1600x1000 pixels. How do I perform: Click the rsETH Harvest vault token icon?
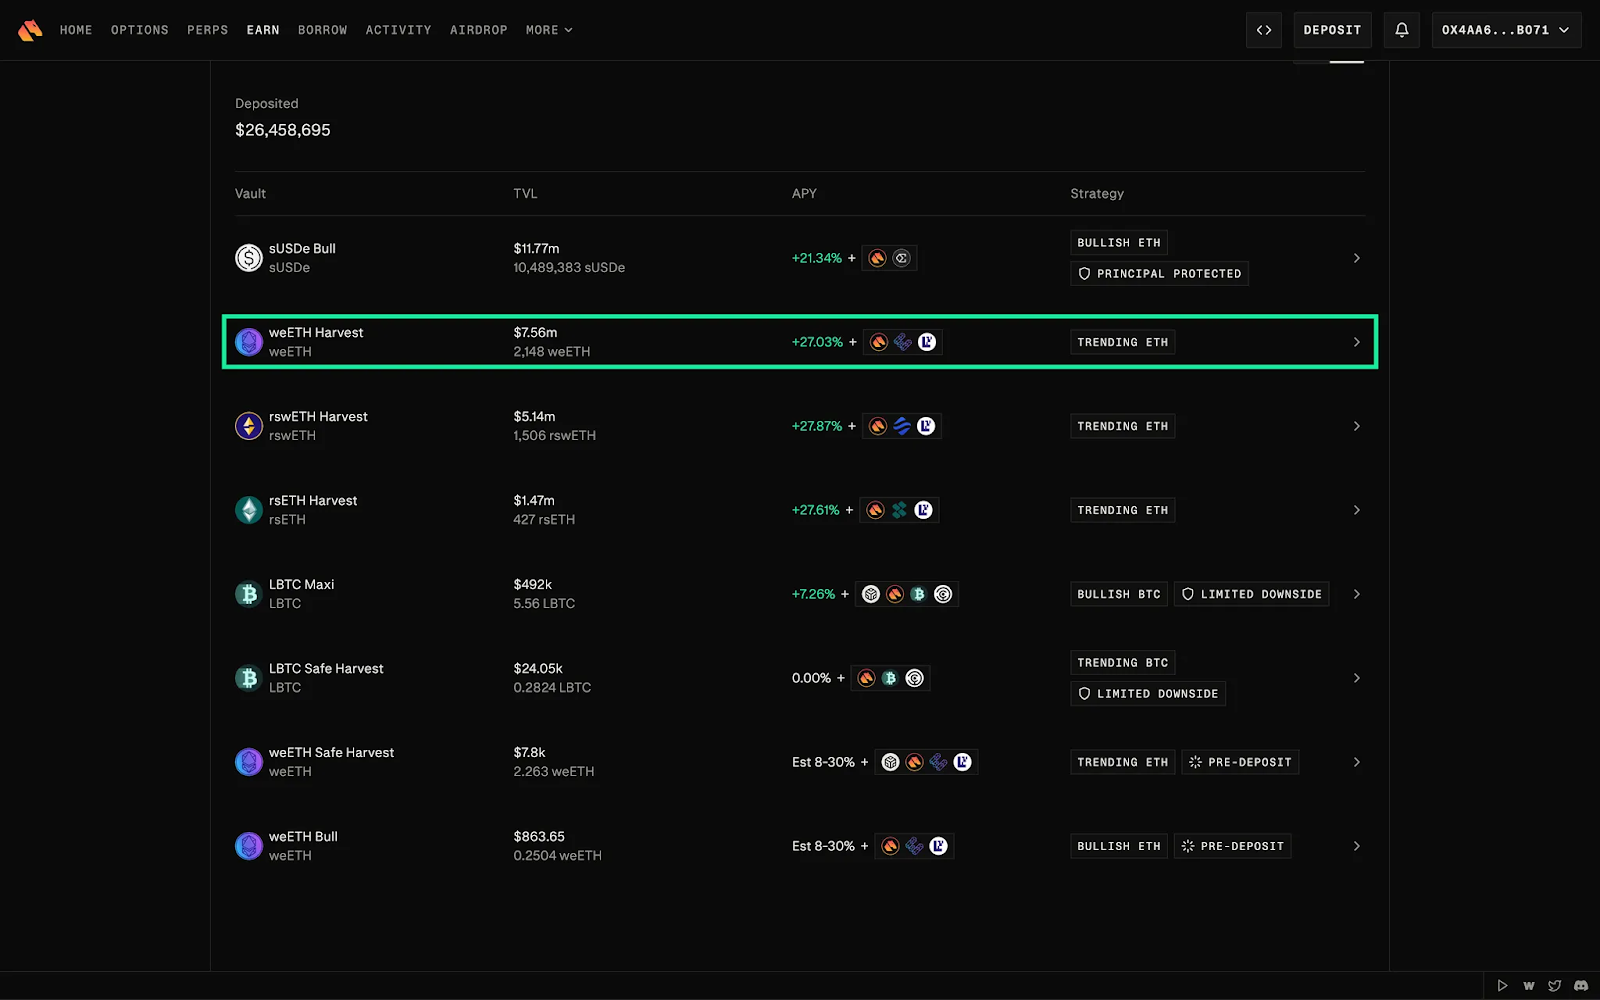coord(248,510)
